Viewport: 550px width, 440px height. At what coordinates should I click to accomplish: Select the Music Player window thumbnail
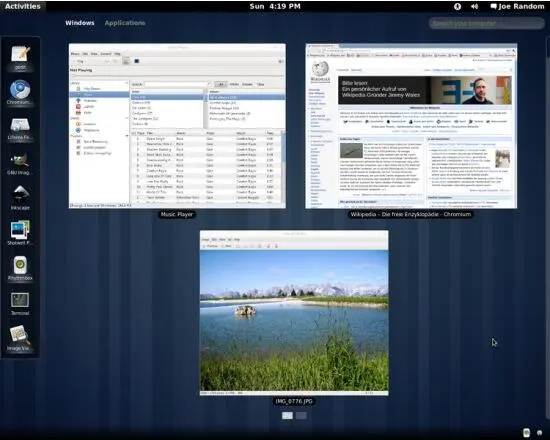coord(177,126)
